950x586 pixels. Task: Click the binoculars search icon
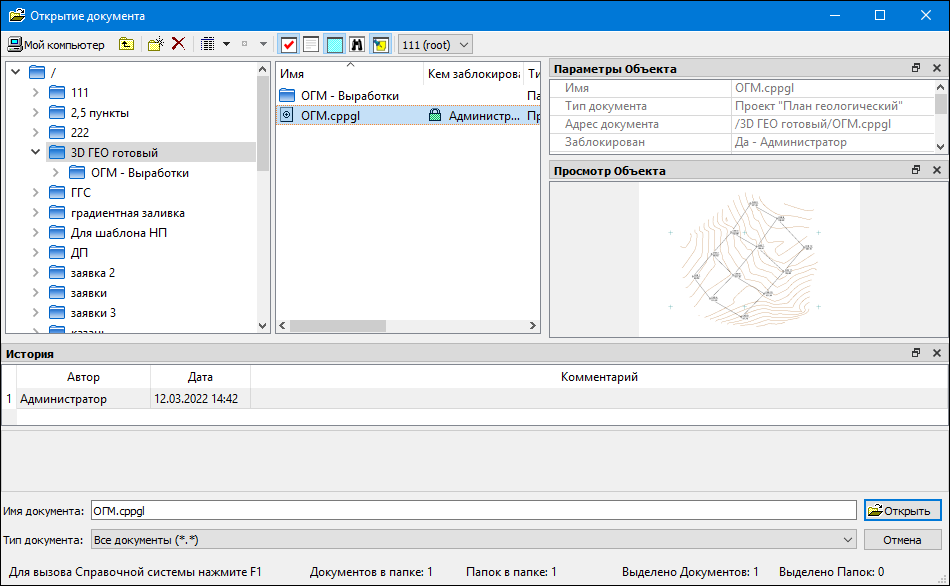point(357,44)
